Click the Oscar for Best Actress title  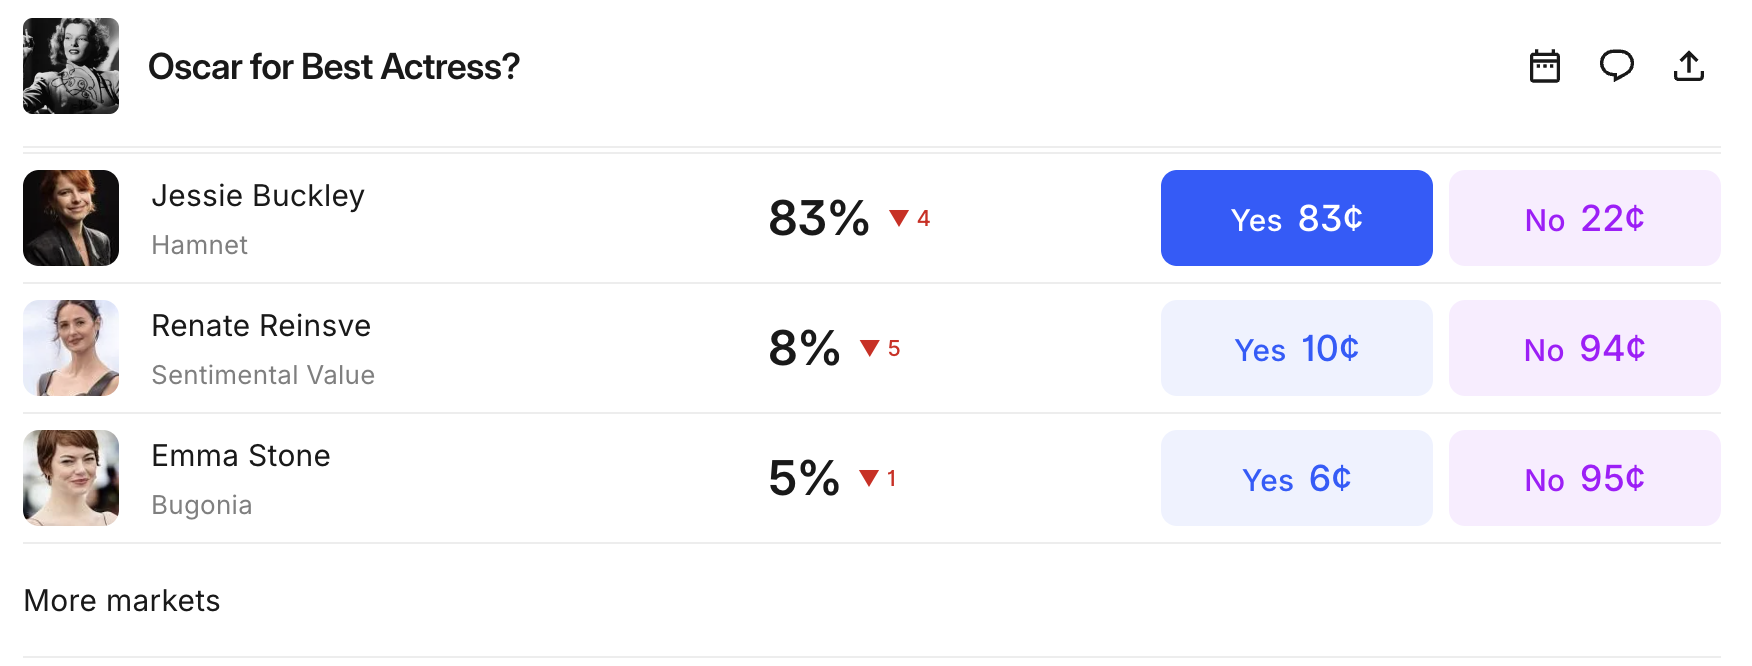334,67
